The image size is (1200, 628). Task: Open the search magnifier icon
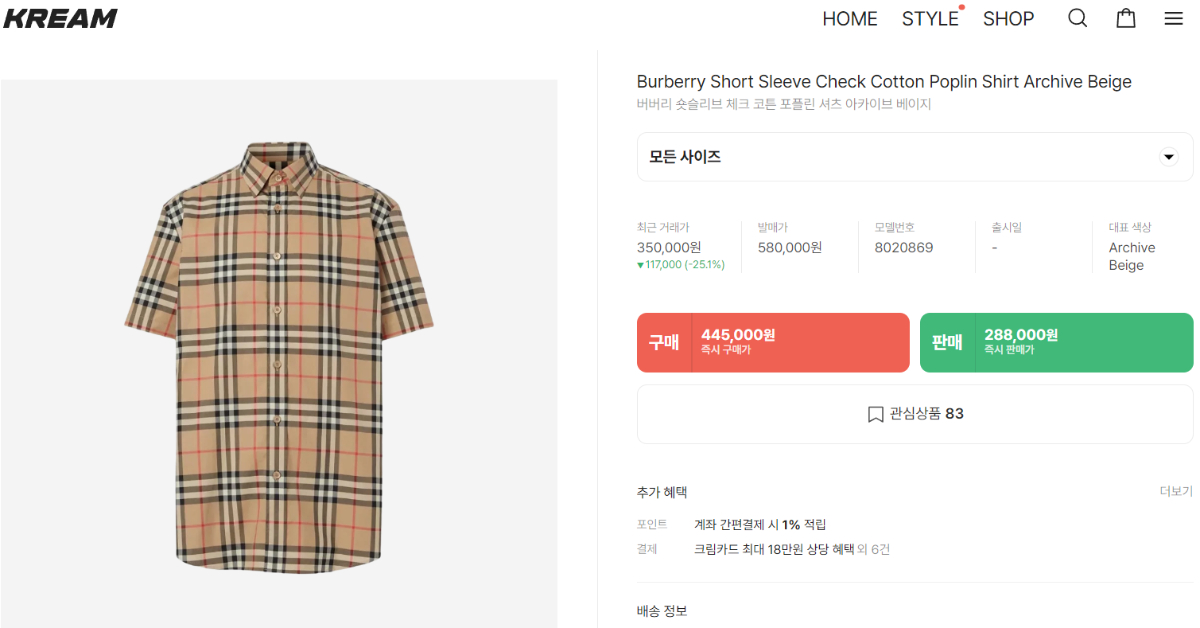click(1077, 18)
